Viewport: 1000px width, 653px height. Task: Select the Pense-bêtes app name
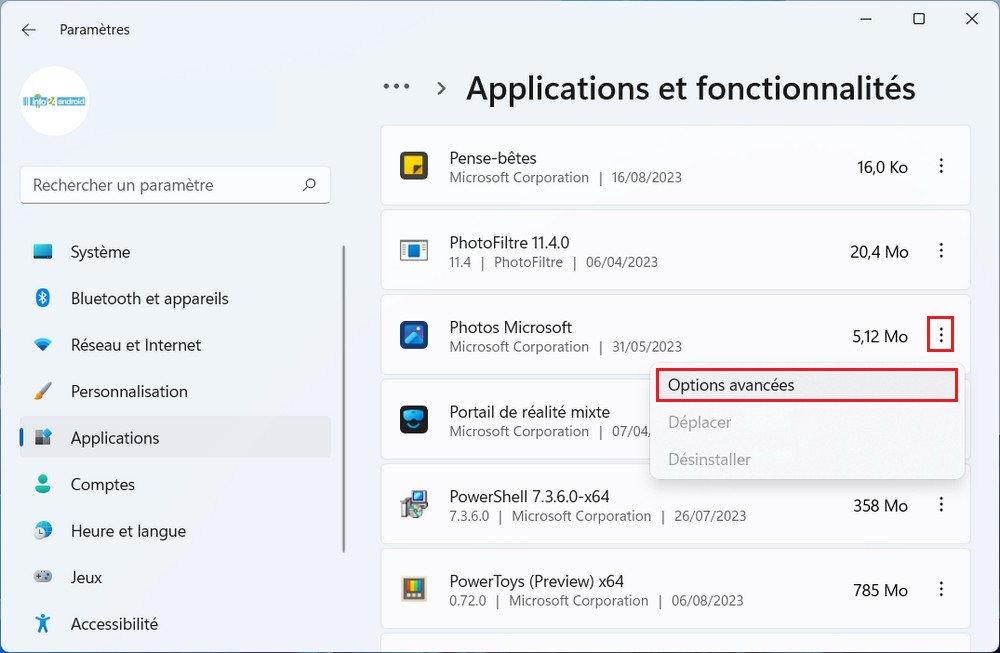[493, 158]
